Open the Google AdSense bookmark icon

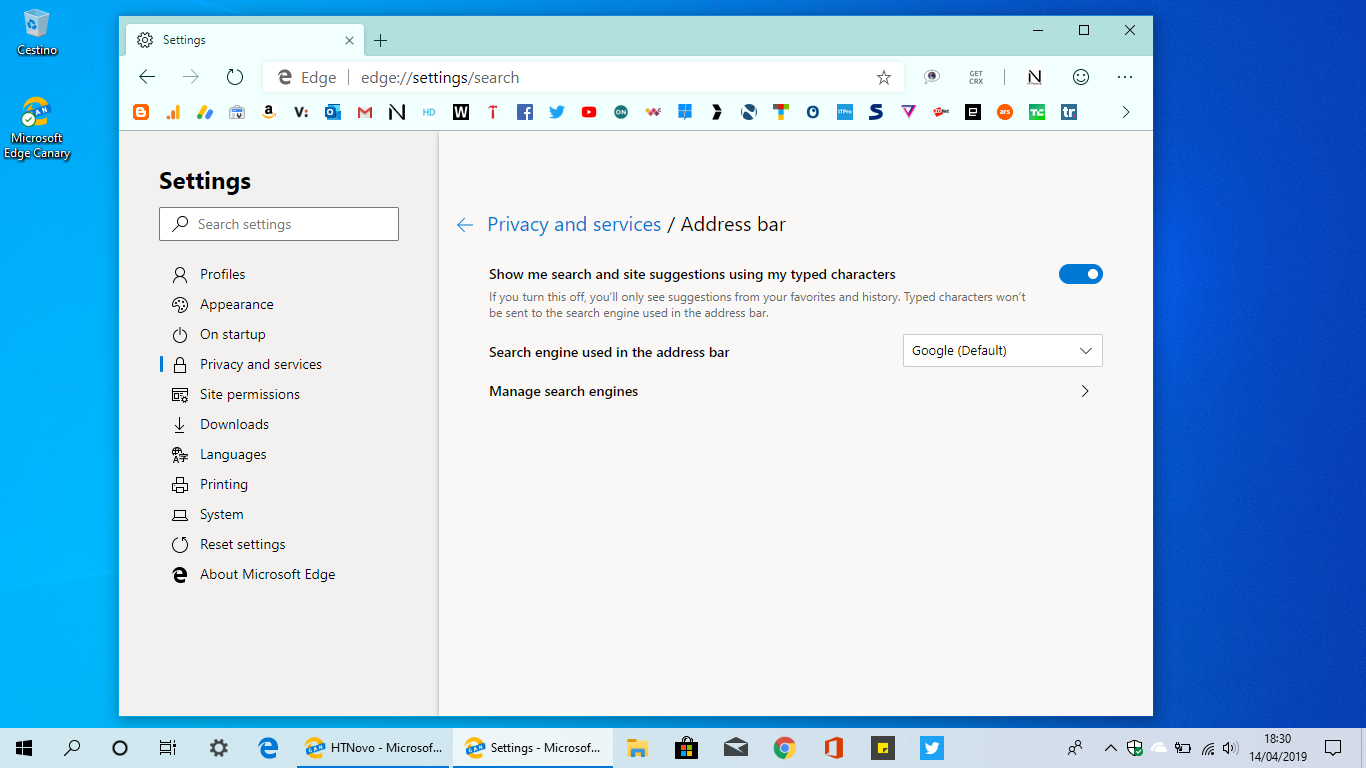point(205,112)
